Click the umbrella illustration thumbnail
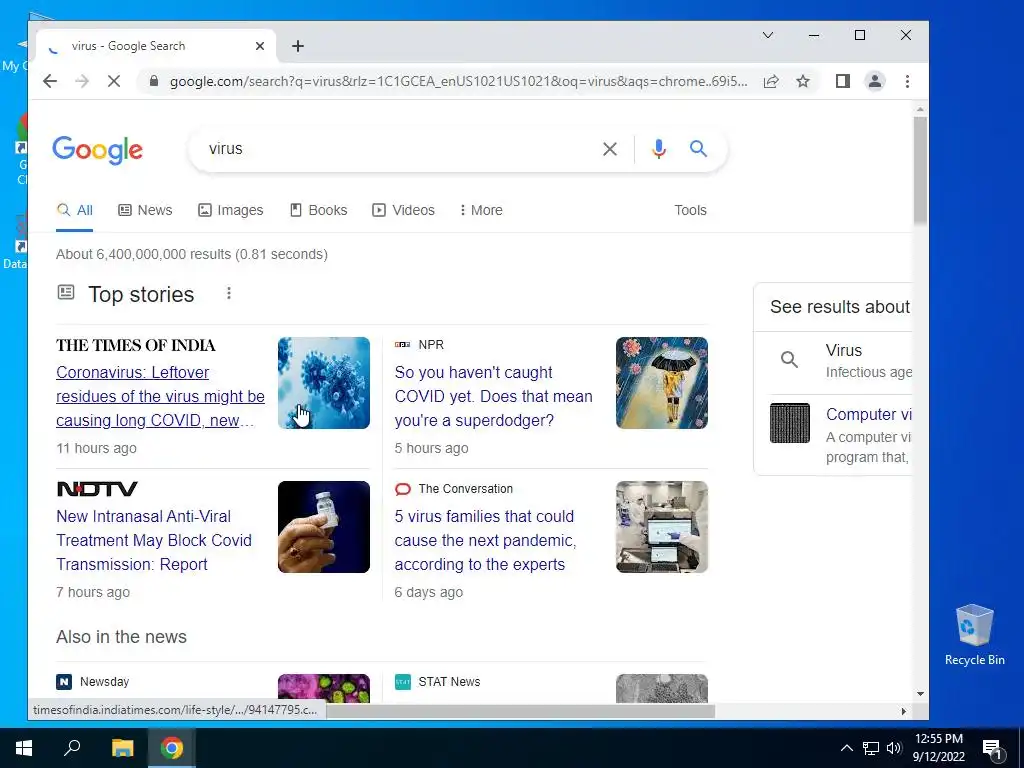This screenshot has width=1024, height=768. pos(662,383)
